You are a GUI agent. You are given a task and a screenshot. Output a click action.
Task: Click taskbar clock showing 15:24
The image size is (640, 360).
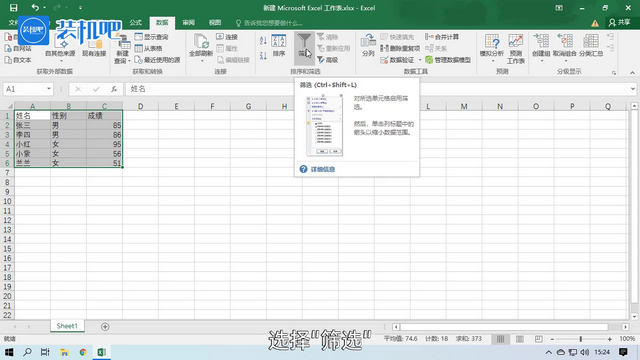point(602,352)
